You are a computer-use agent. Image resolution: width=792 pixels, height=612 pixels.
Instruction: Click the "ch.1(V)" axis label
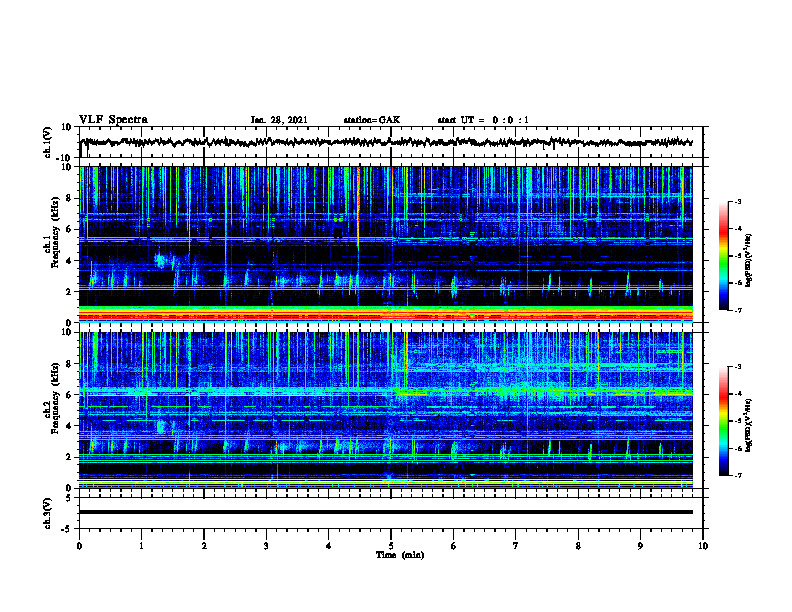coord(48,142)
